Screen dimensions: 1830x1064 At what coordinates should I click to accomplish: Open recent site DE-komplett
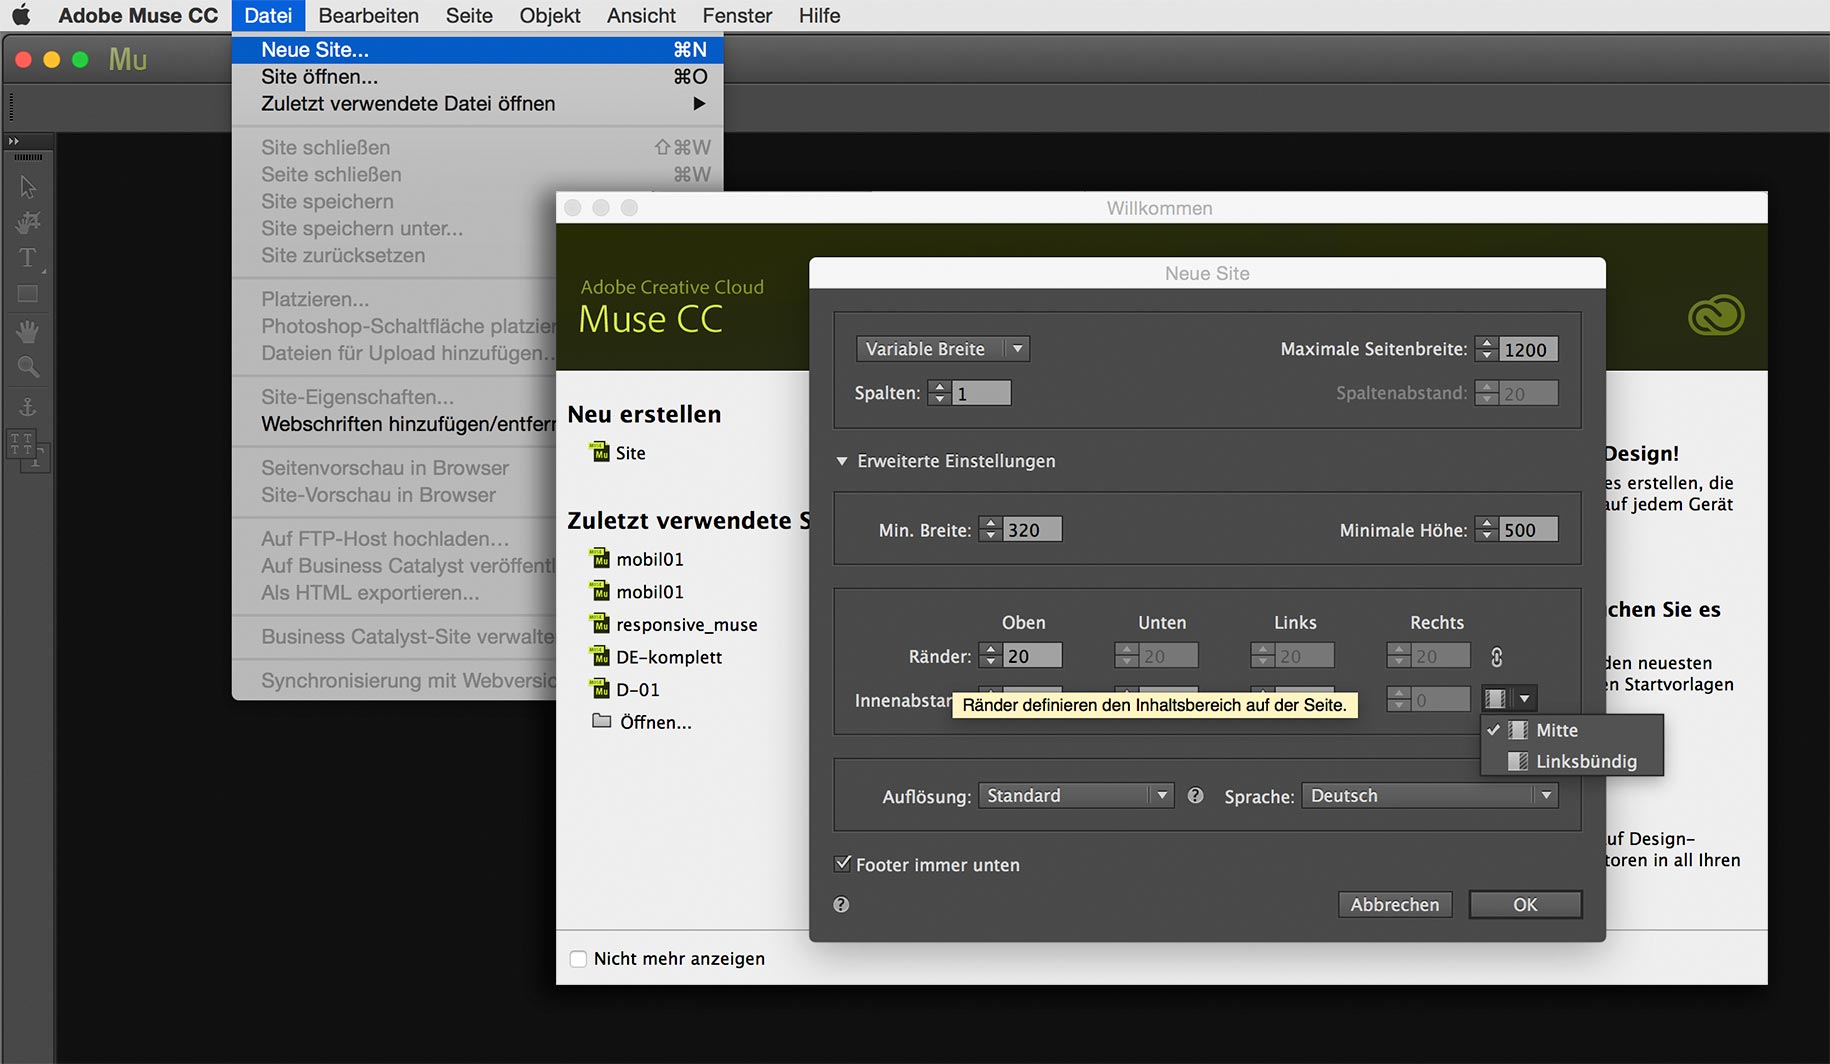click(x=669, y=657)
